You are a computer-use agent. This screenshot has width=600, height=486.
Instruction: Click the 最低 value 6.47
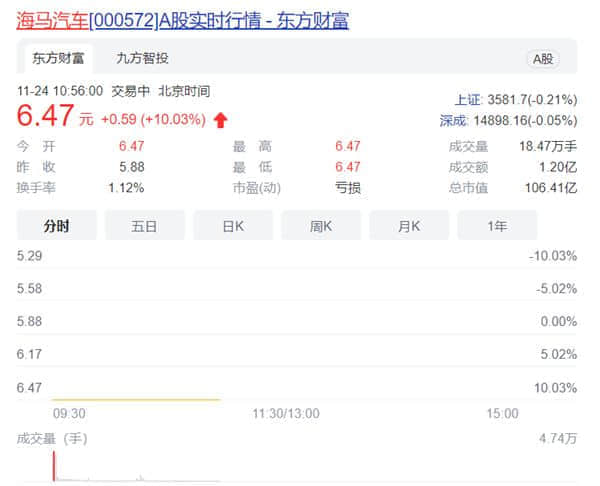pos(347,167)
